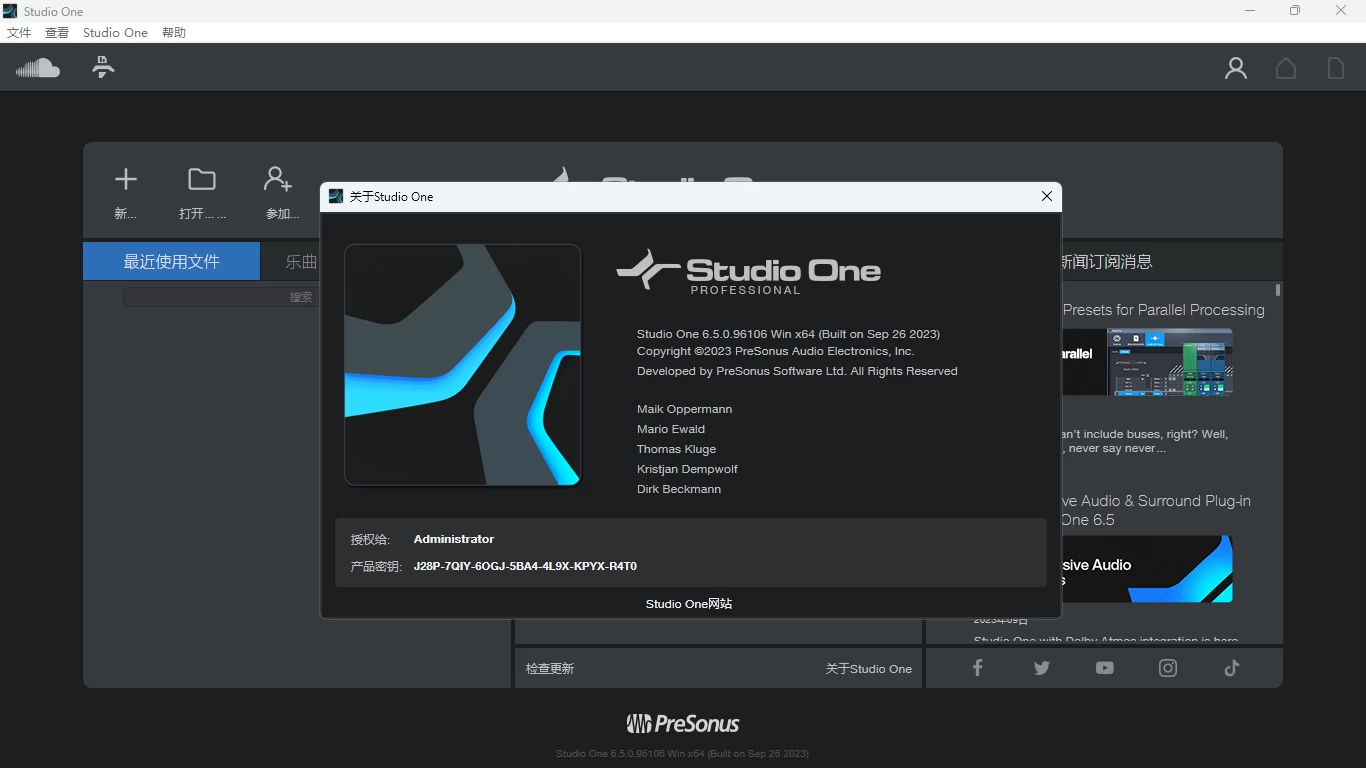
Task: Click the About dialog title bar icon
Action: tap(336, 196)
